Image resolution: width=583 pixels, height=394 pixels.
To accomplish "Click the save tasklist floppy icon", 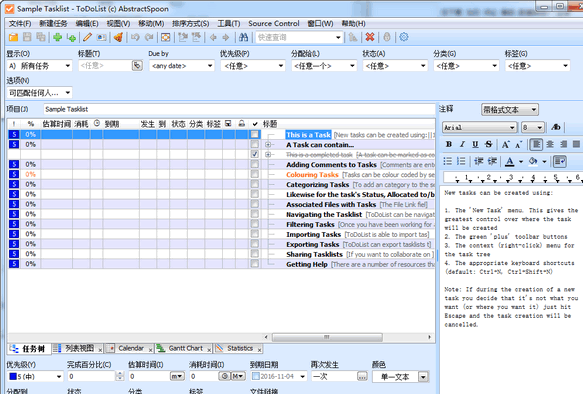I will click(x=27, y=37).
